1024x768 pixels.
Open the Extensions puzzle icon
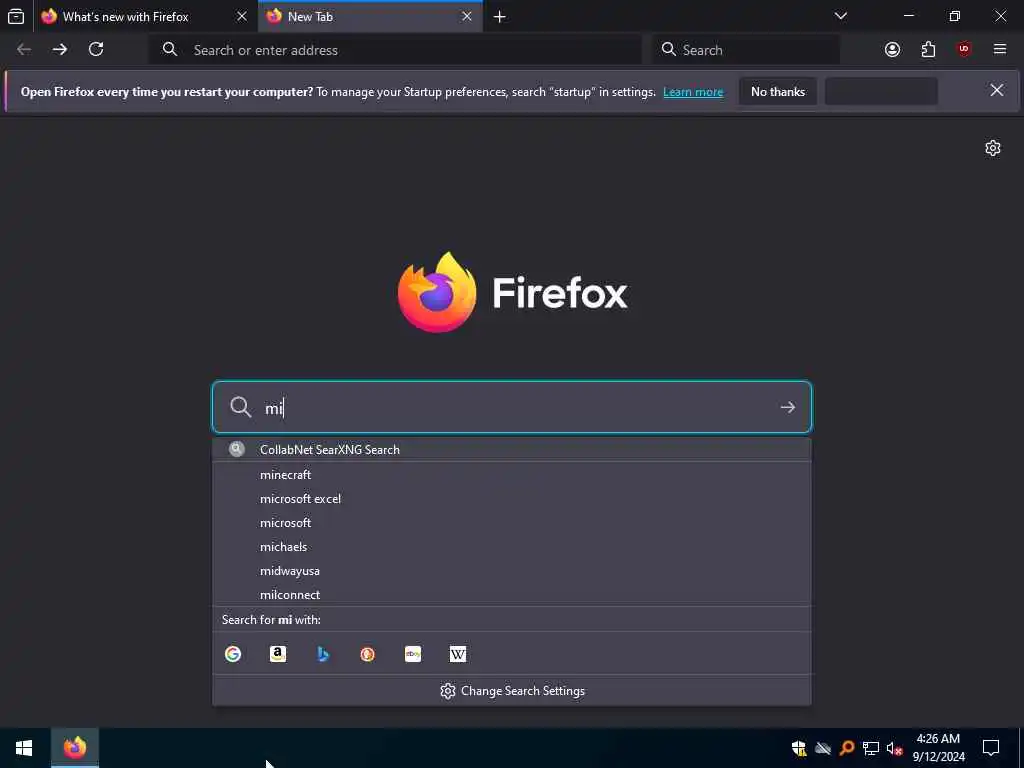click(x=928, y=50)
